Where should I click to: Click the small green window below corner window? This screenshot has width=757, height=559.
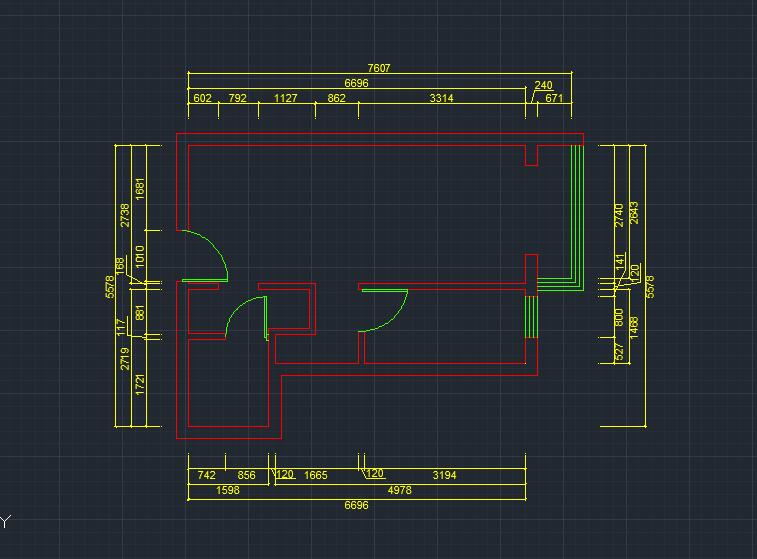532,315
